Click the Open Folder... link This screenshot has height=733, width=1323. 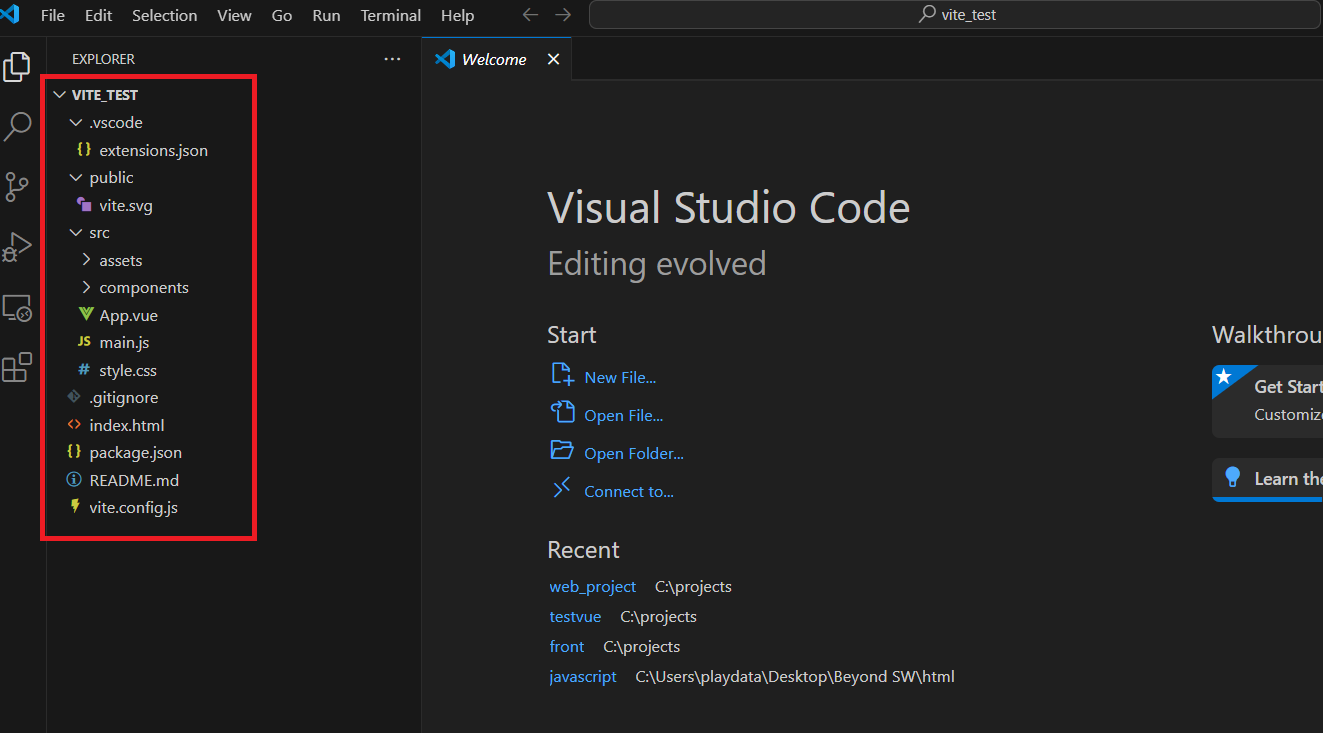634,453
